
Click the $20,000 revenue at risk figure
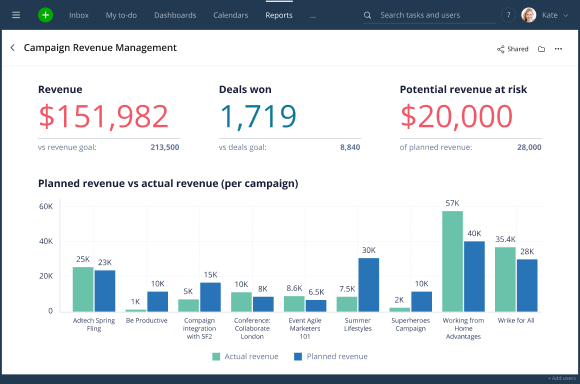pyautogui.click(x=456, y=116)
